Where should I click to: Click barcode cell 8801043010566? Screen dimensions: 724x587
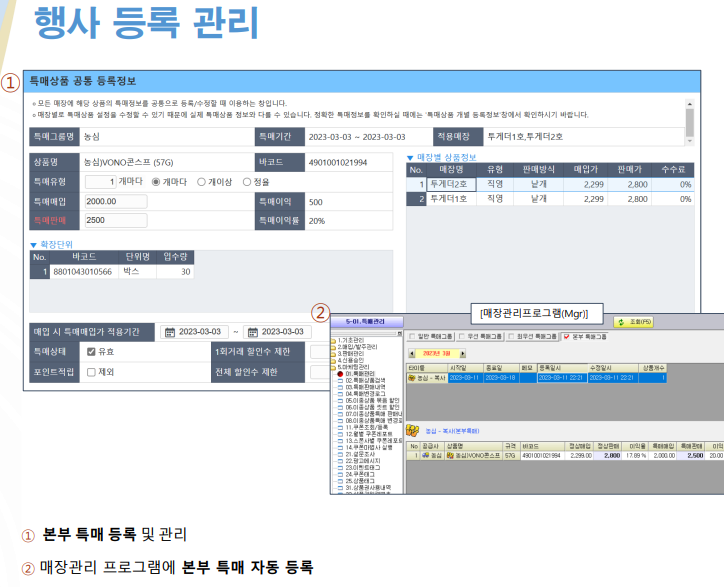point(84,272)
